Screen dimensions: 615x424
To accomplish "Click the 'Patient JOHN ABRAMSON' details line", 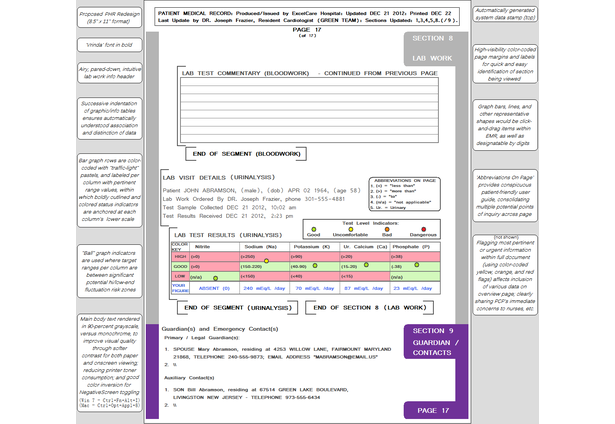I will [261, 191].
